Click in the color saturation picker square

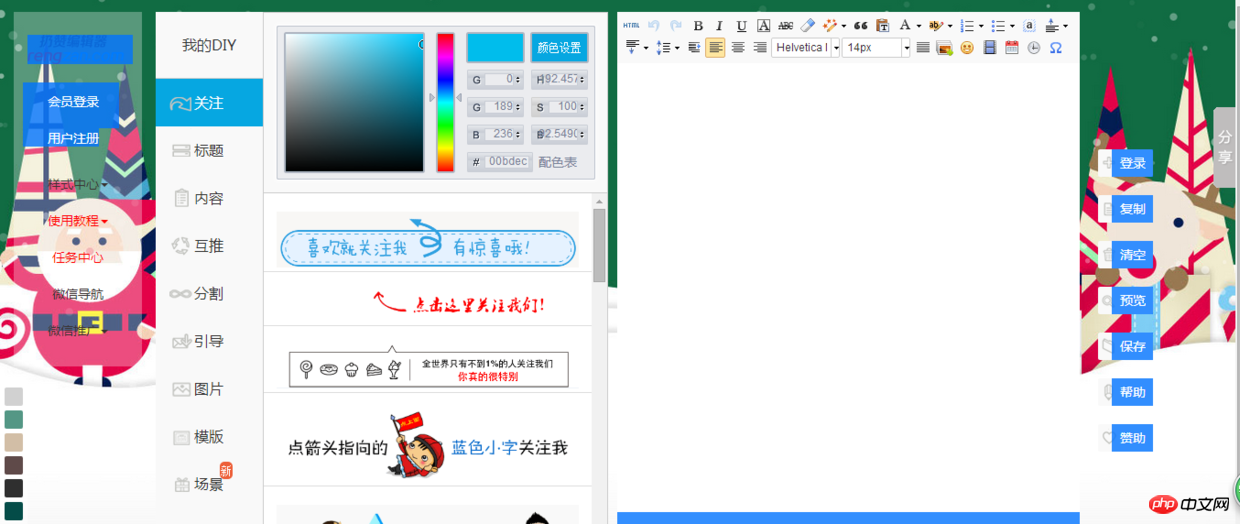(x=355, y=103)
